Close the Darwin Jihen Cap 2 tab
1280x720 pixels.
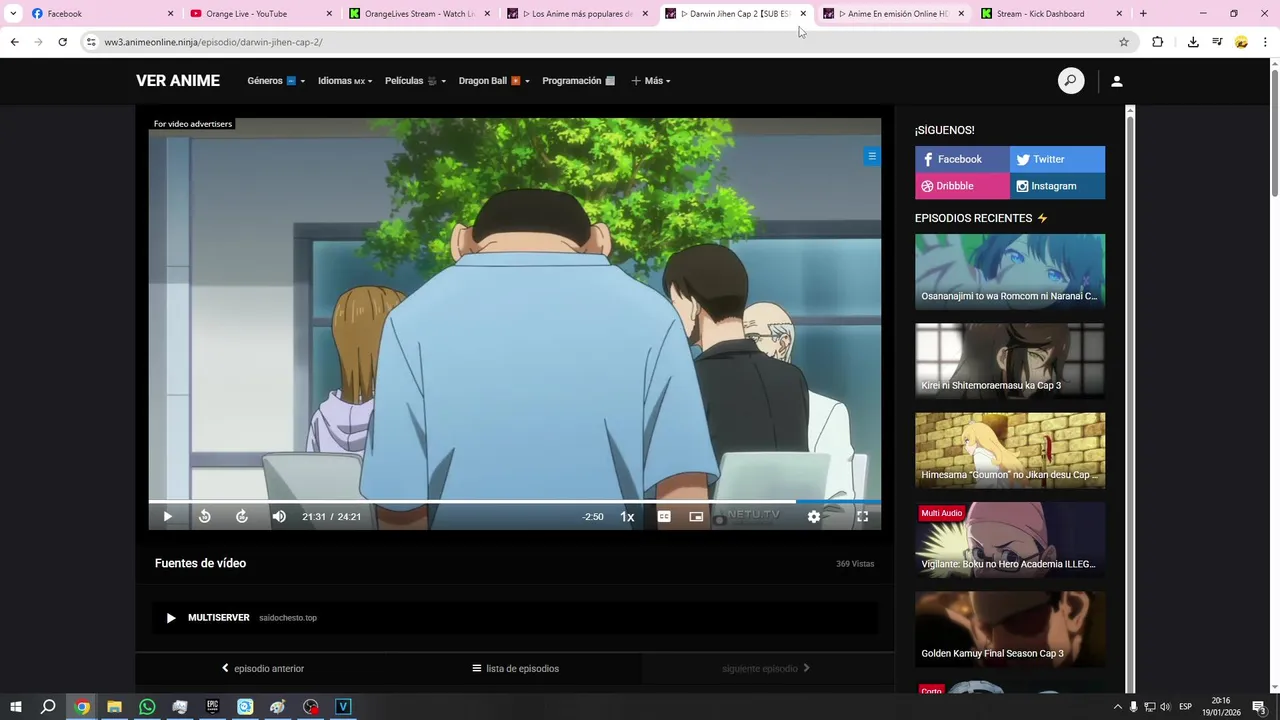tap(803, 14)
